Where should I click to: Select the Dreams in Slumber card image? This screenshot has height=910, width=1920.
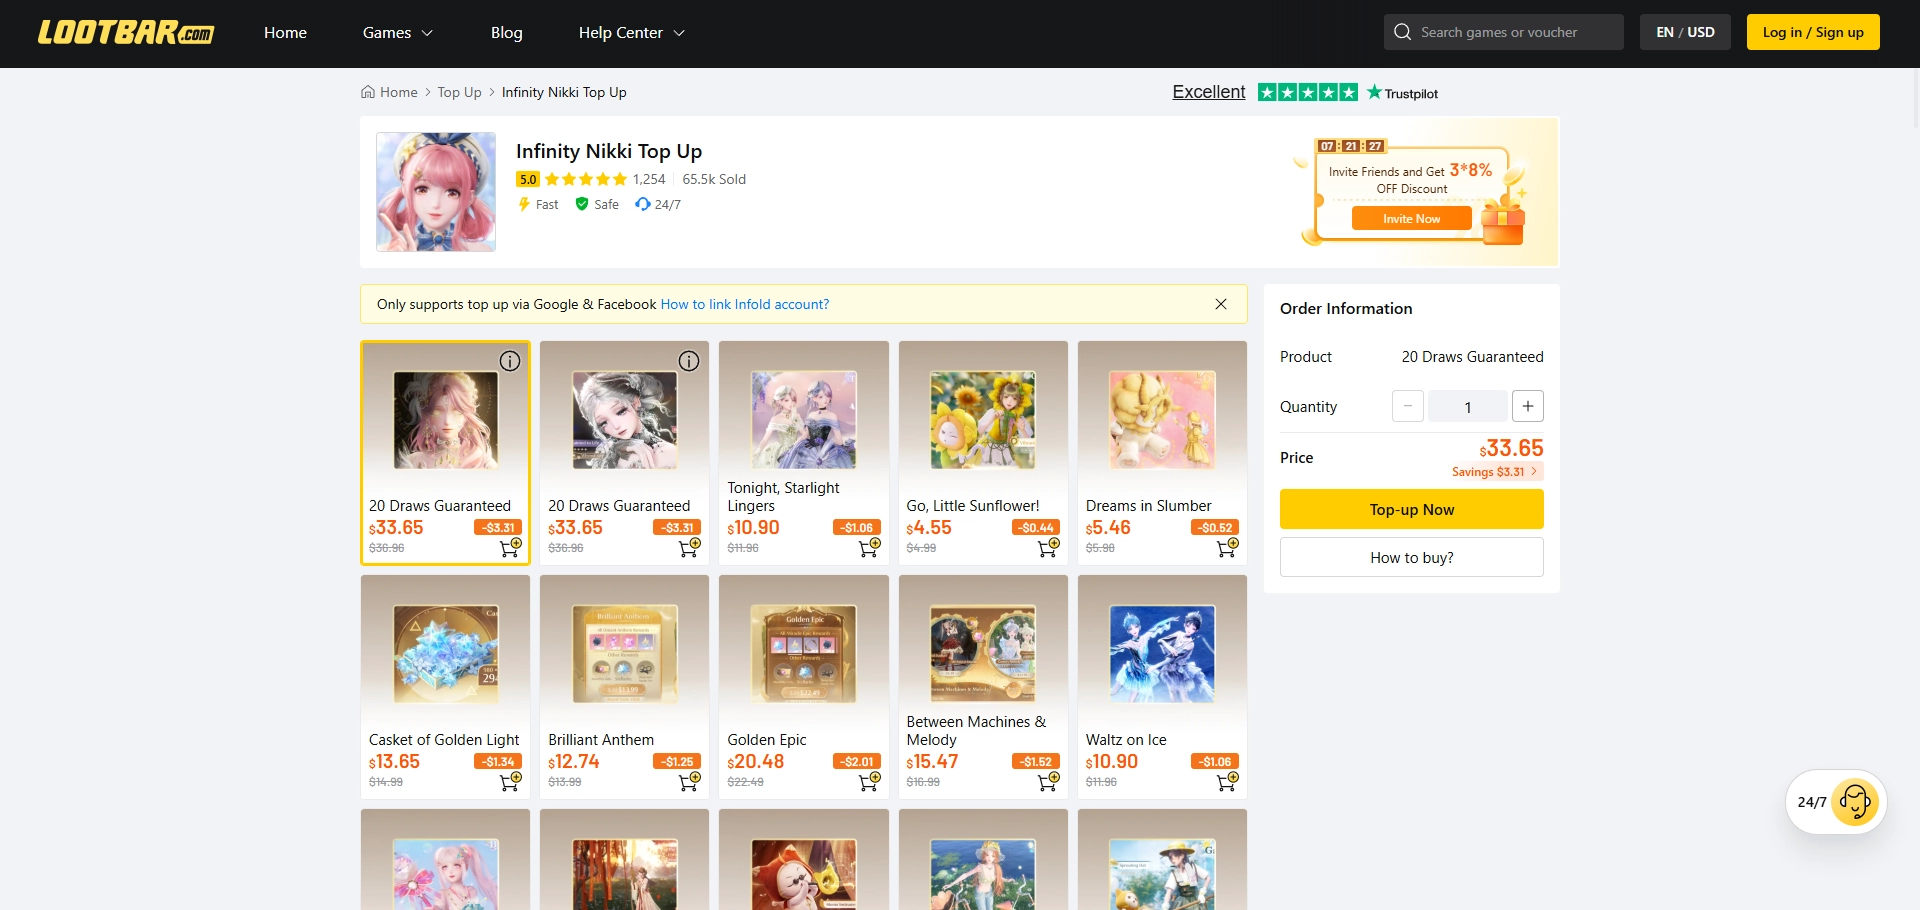click(x=1162, y=420)
